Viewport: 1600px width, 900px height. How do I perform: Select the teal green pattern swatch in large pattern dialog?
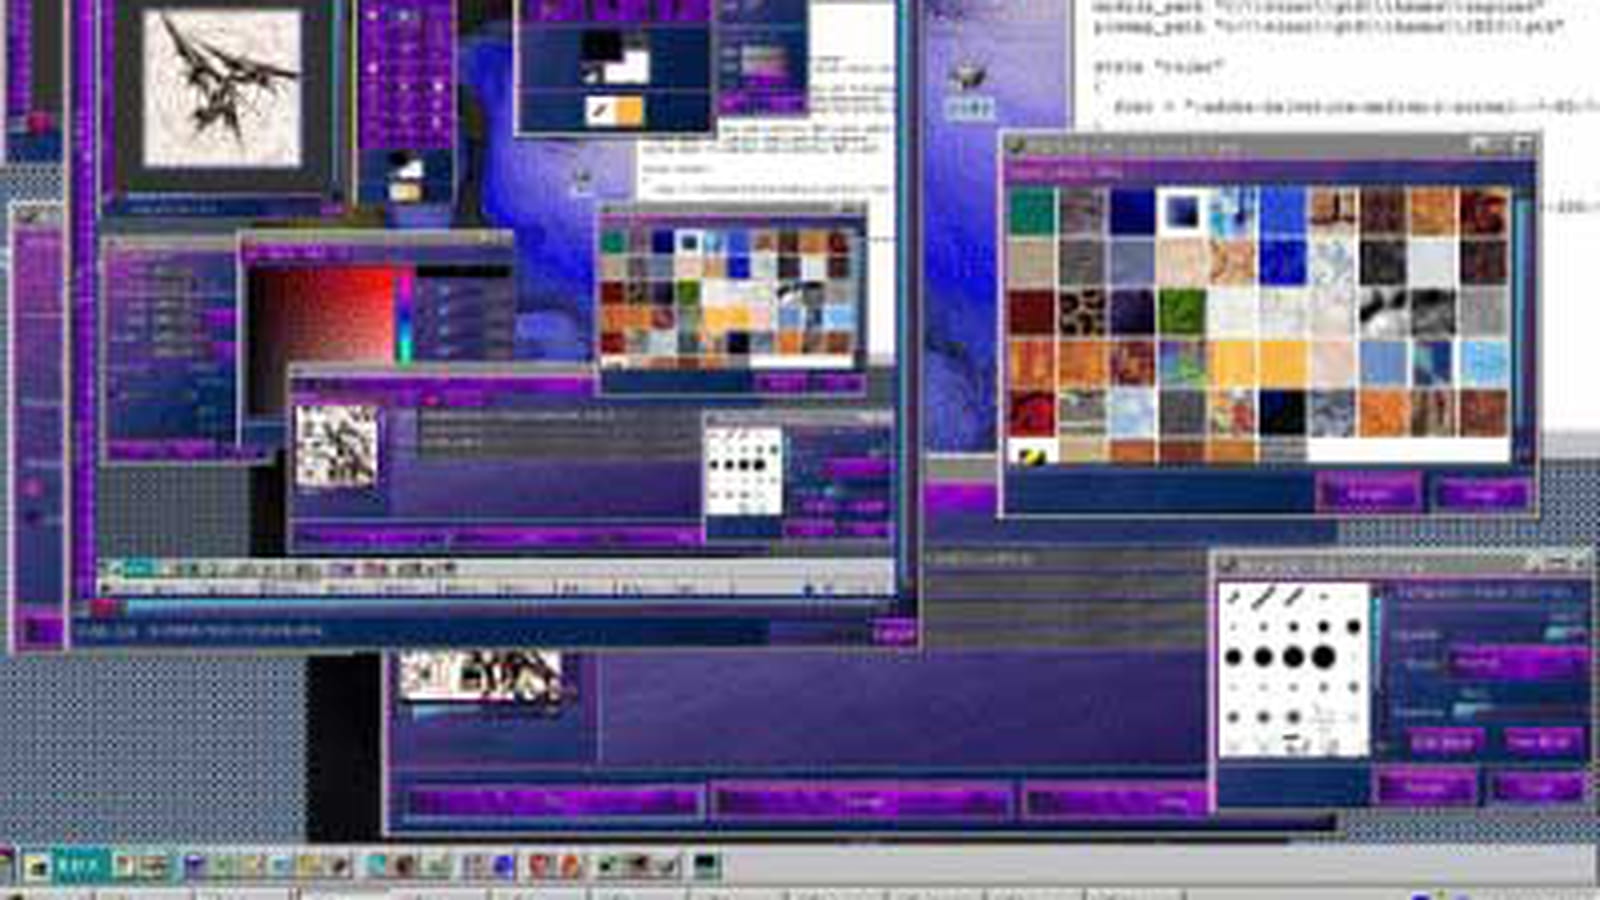point(1032,212)
